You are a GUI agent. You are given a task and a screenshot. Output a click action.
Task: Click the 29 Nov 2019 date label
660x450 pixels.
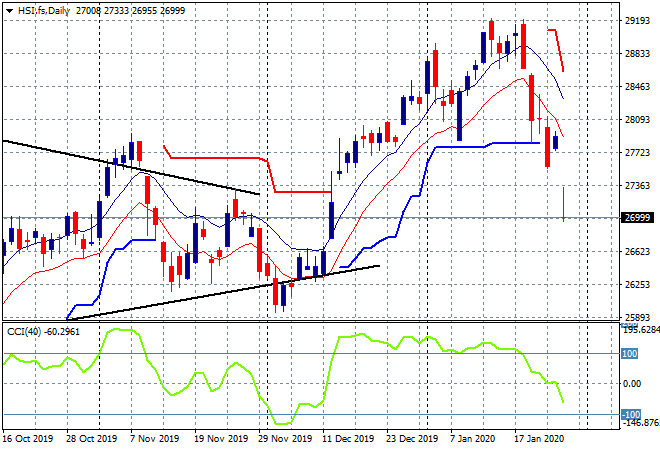[285, 438]
